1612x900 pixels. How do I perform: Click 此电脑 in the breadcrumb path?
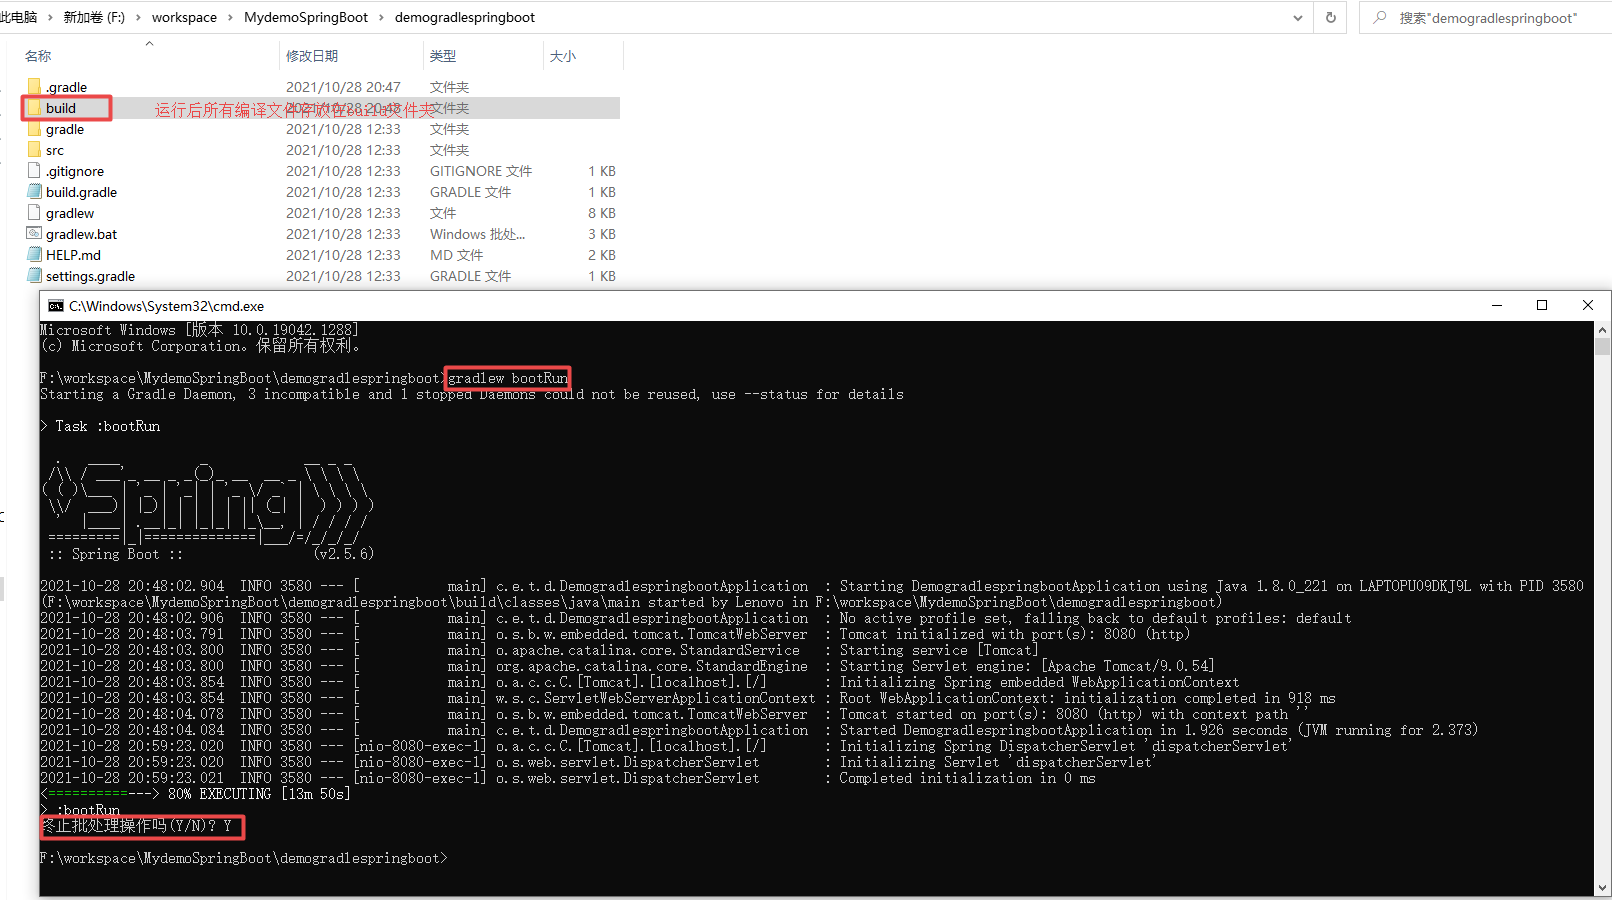pyautogui.click(x=20, y=17)
